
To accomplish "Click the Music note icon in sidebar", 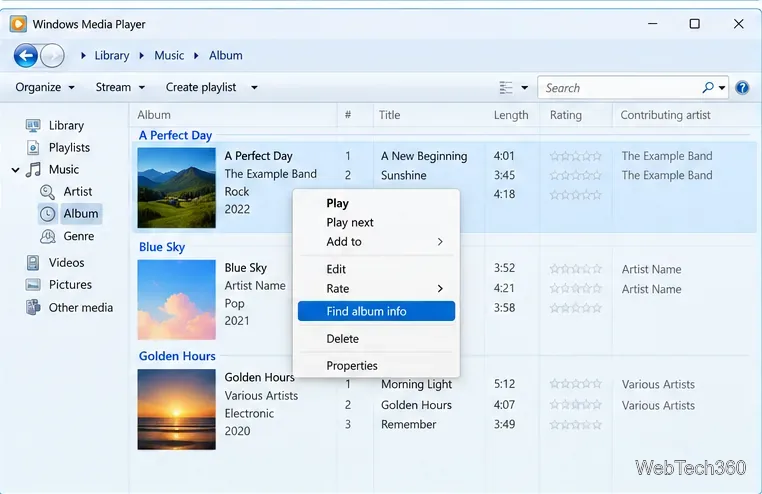I will [x=33, y=170].
